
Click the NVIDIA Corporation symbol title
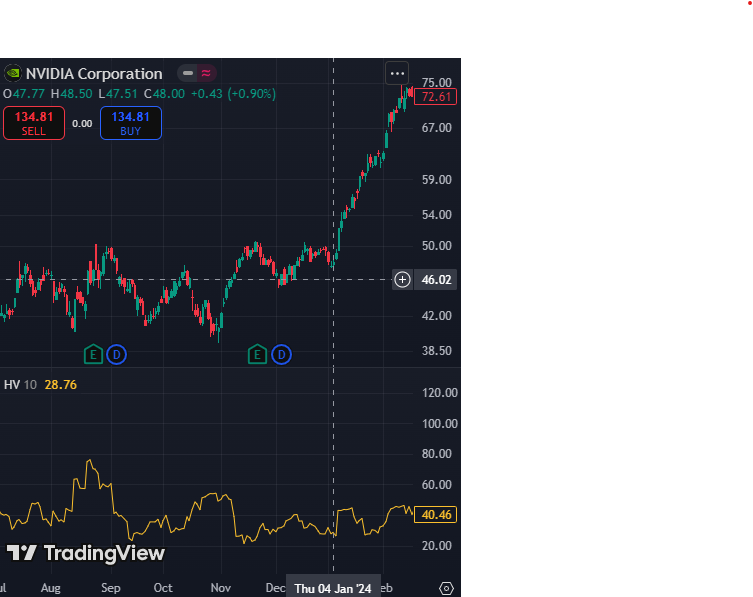(x=94, y=73)
